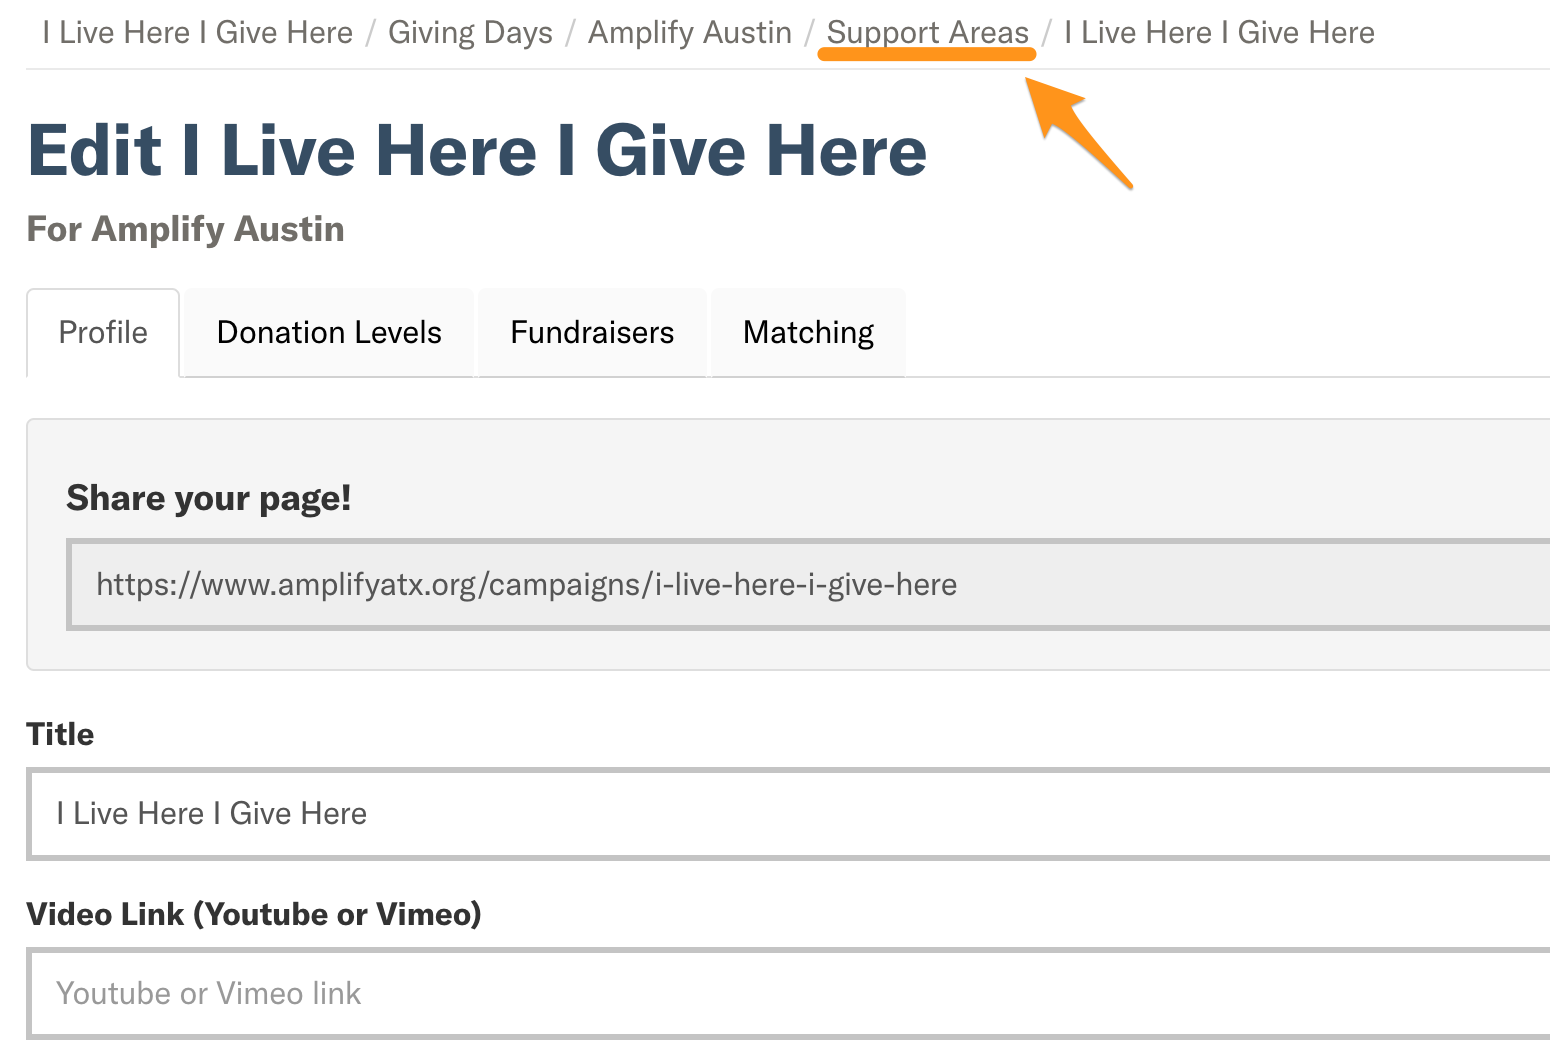Click the slash separator after Giving Days
Image resolution: width=1550 pixels, height=1054 pixels.
coord(570,33)
